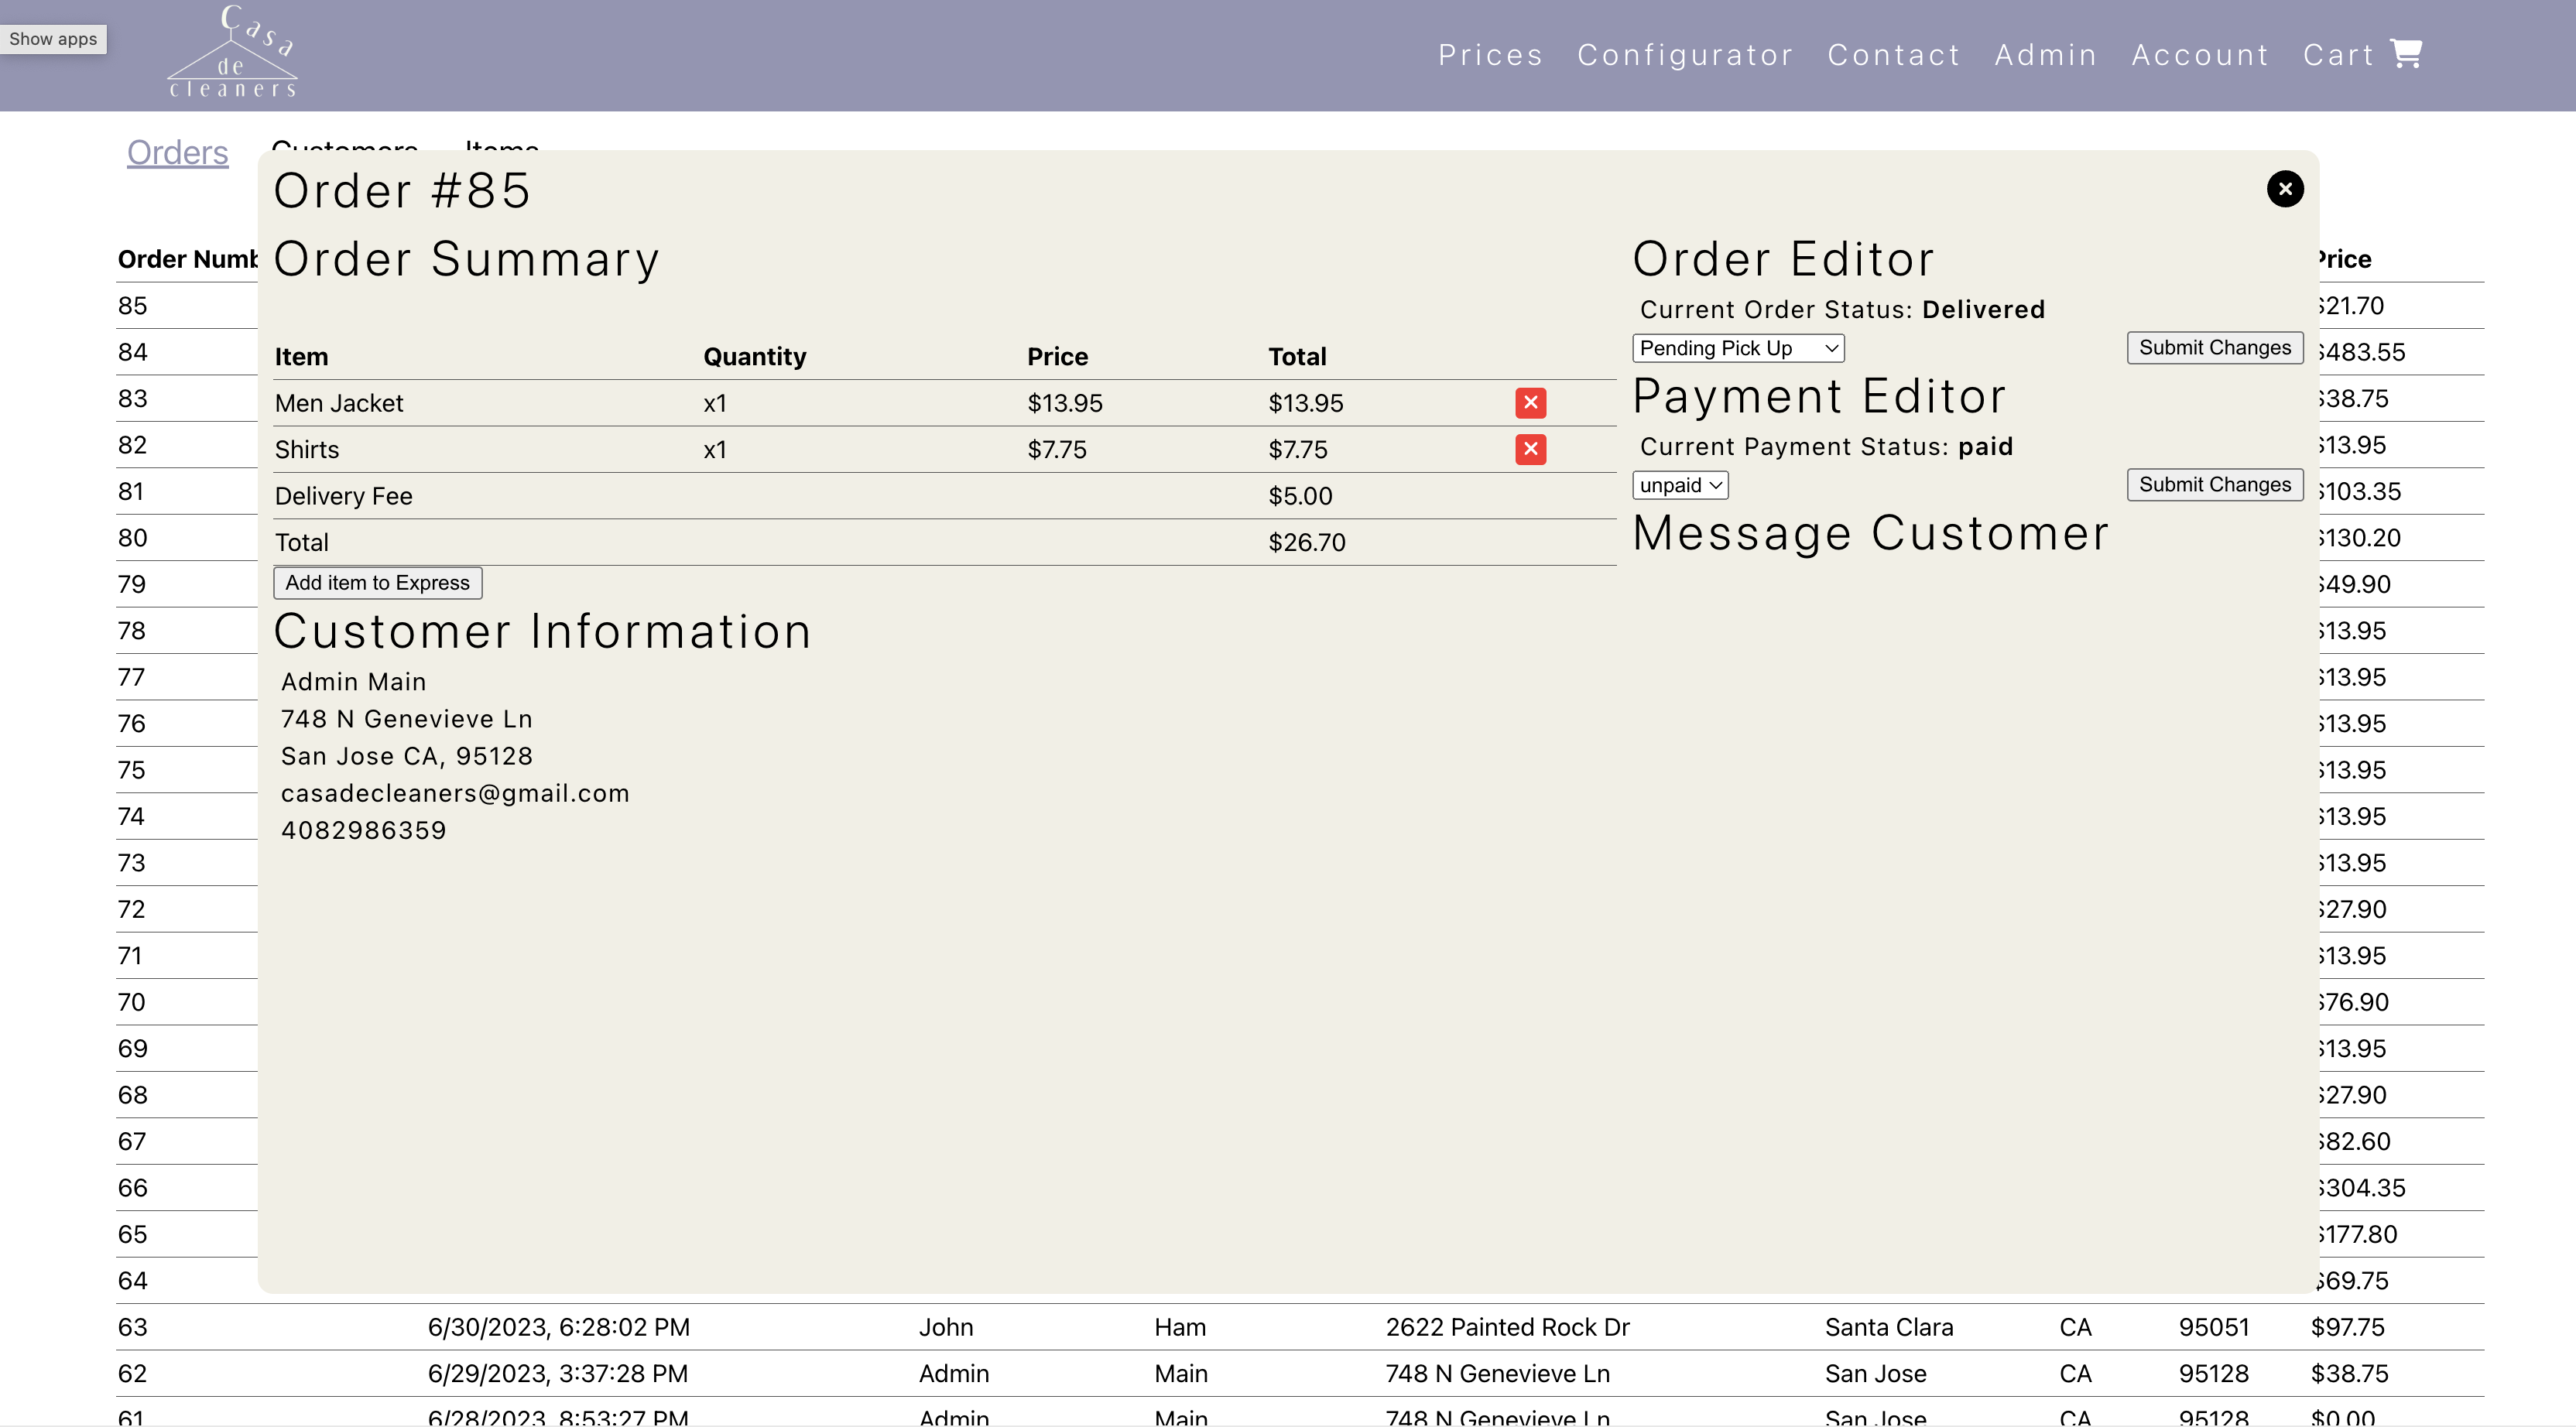The height and width of the screenshot is (1427, 2576).
Task: Select the Orders tab
Action: [177, 152]
